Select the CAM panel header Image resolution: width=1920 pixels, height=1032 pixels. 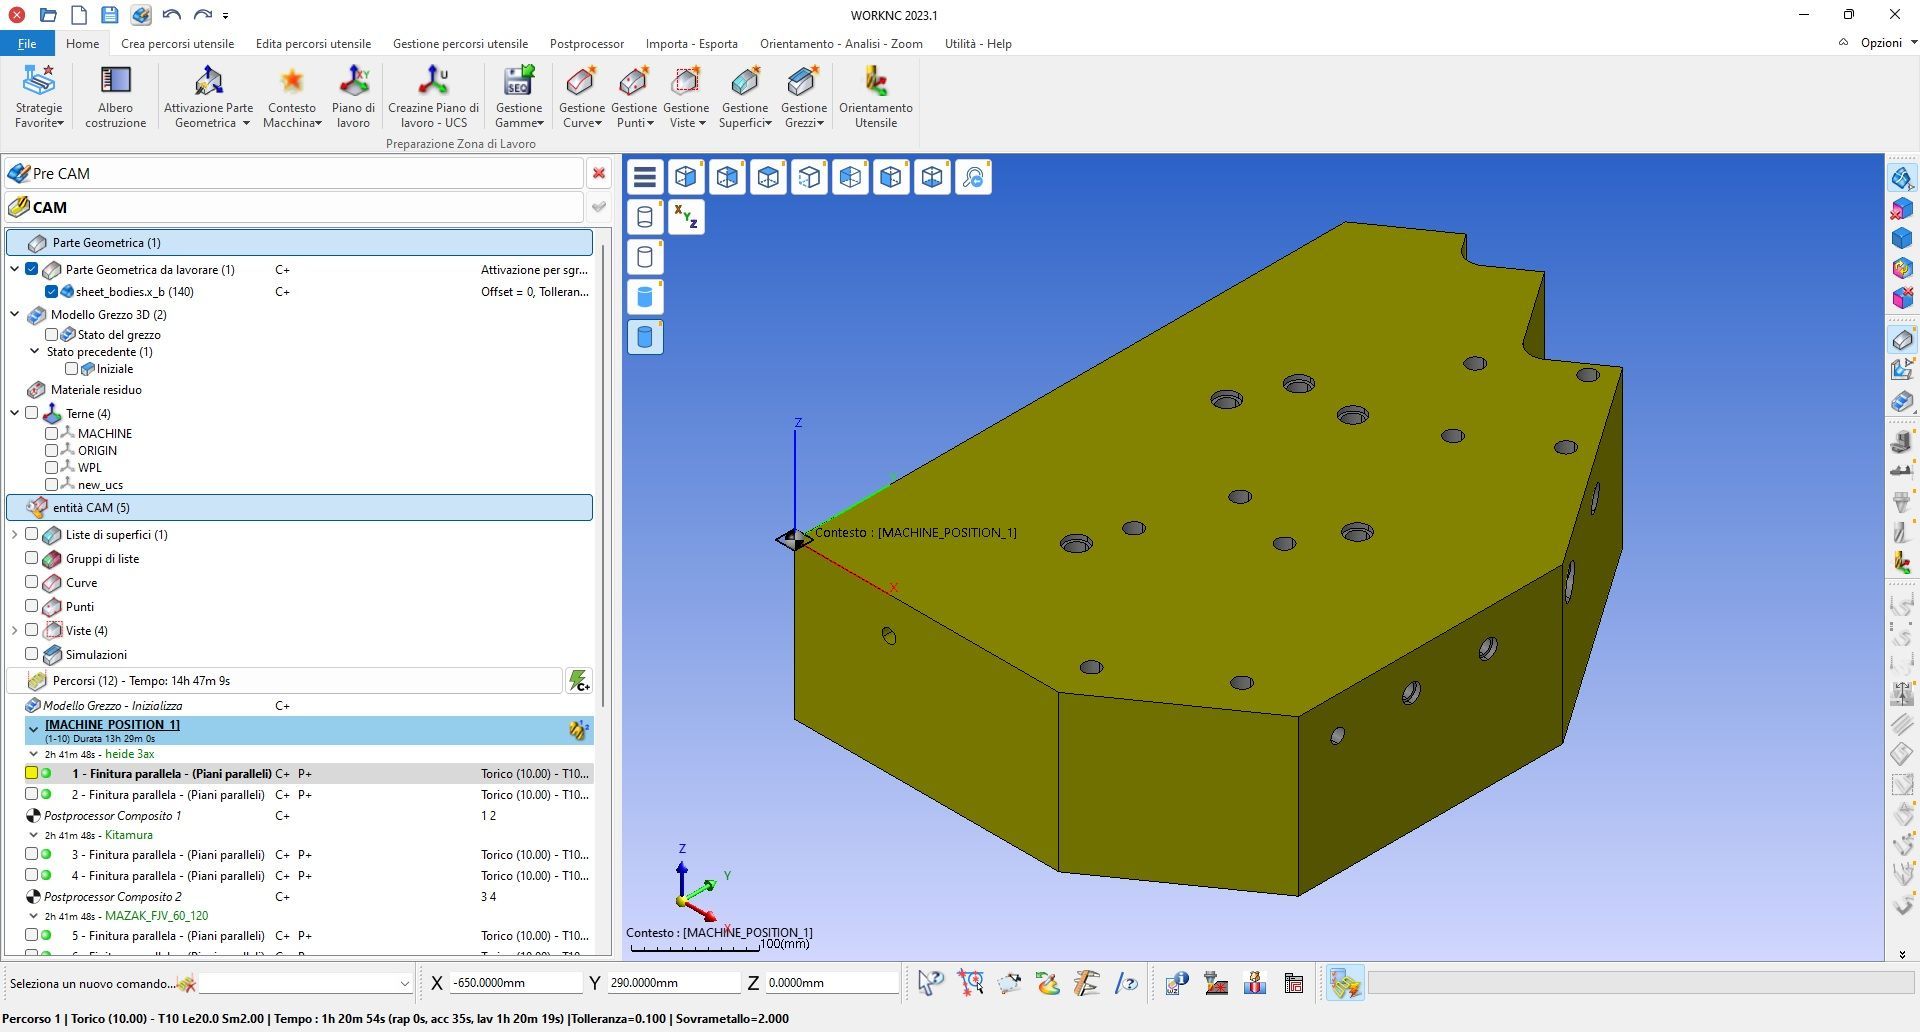pos(295,207)
